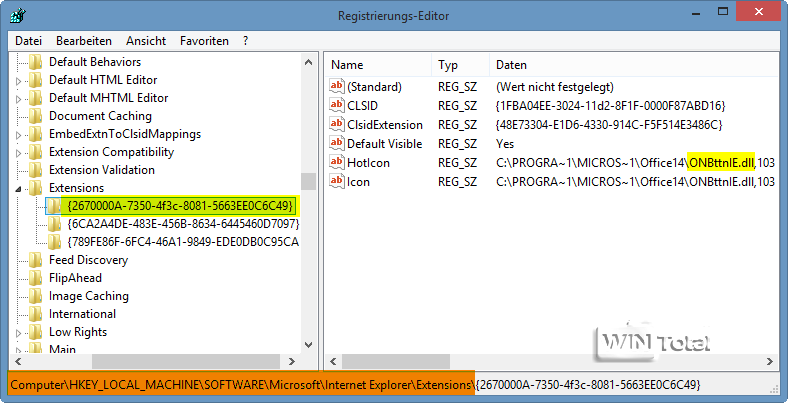Select the Document Caching key
The width and height of the screenshot is (788, 403).
click(x=100, y=116)
